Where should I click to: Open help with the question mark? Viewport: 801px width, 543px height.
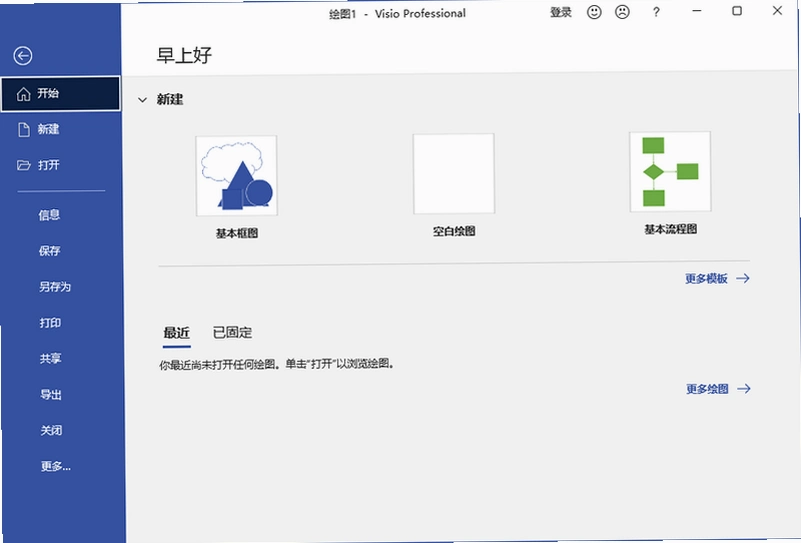point(656,12)
